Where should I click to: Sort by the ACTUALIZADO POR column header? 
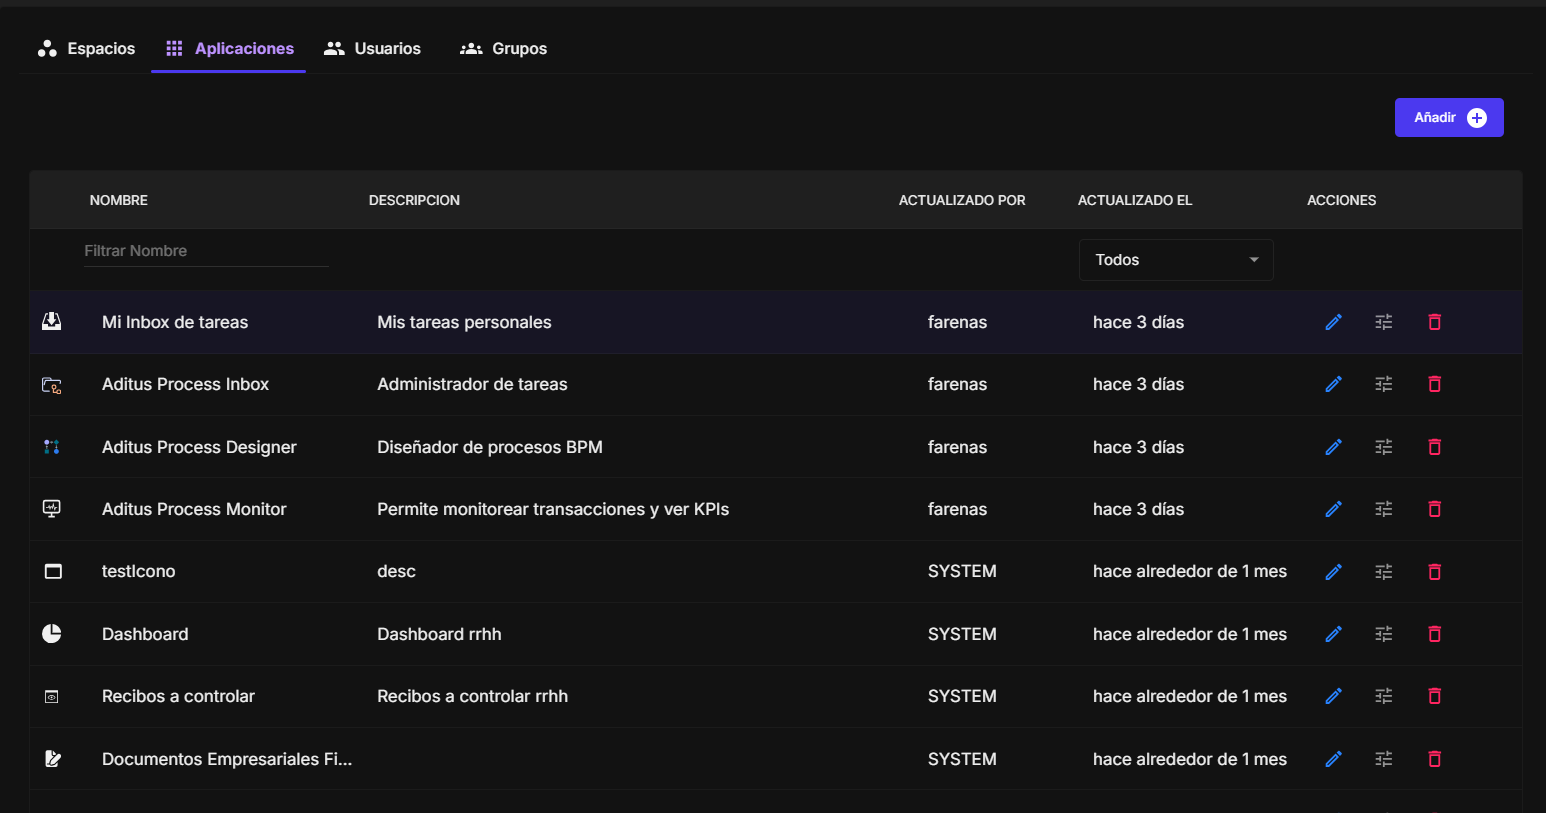pyautogui.click(x=962, y=200)
